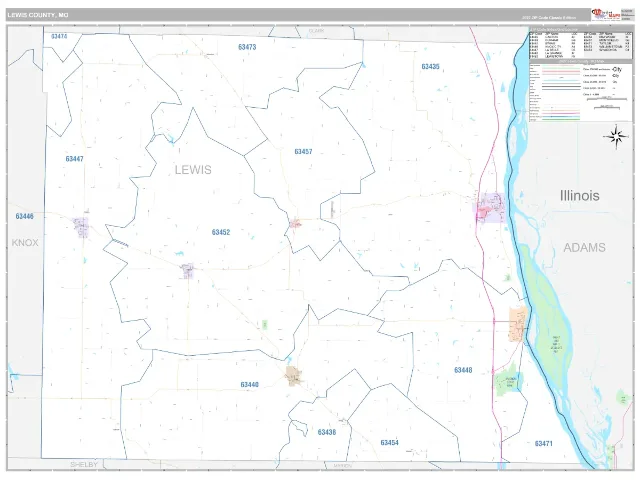Click the purple-shaded city on the river

490,208
